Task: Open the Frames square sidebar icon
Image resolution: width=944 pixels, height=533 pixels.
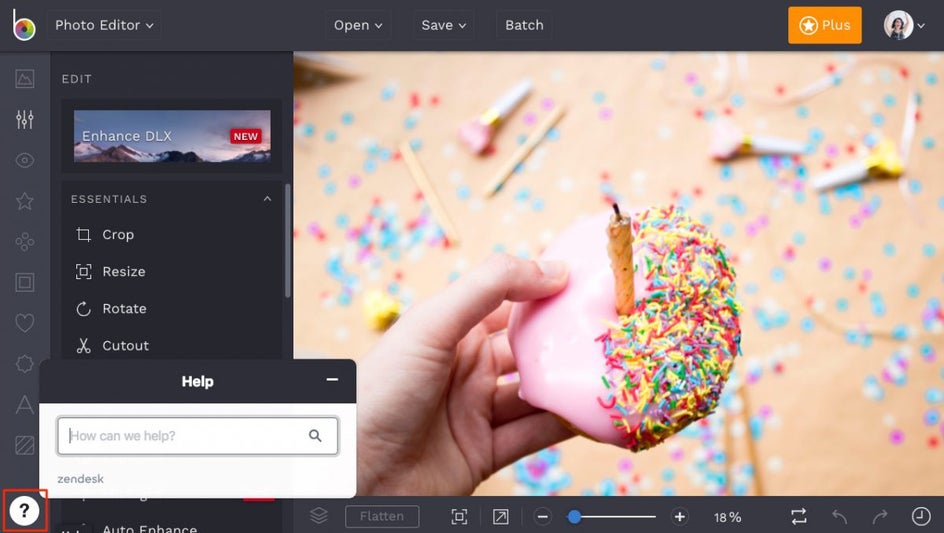Action: (x=25, y=282)
